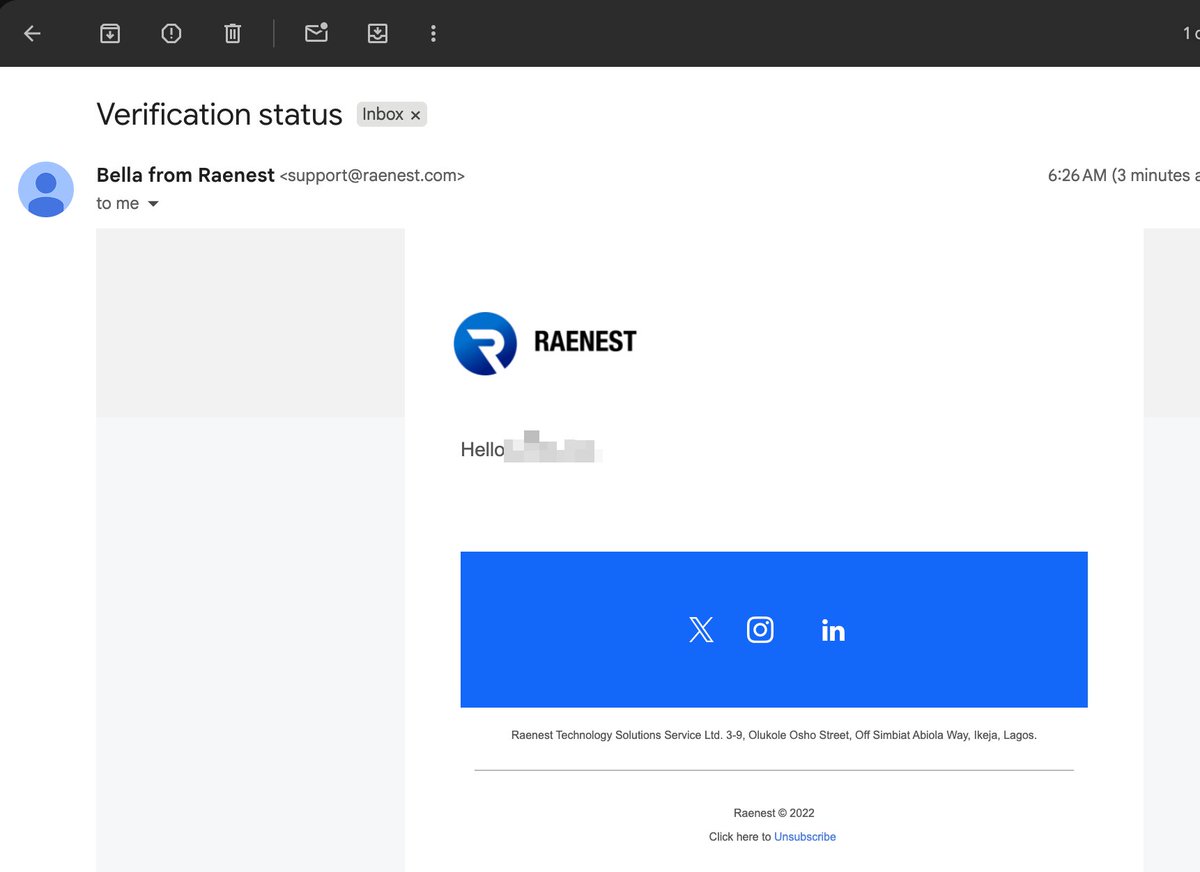1200x872 pixels.
Task: Click the Verification status subject
Action: click(219, 114)
